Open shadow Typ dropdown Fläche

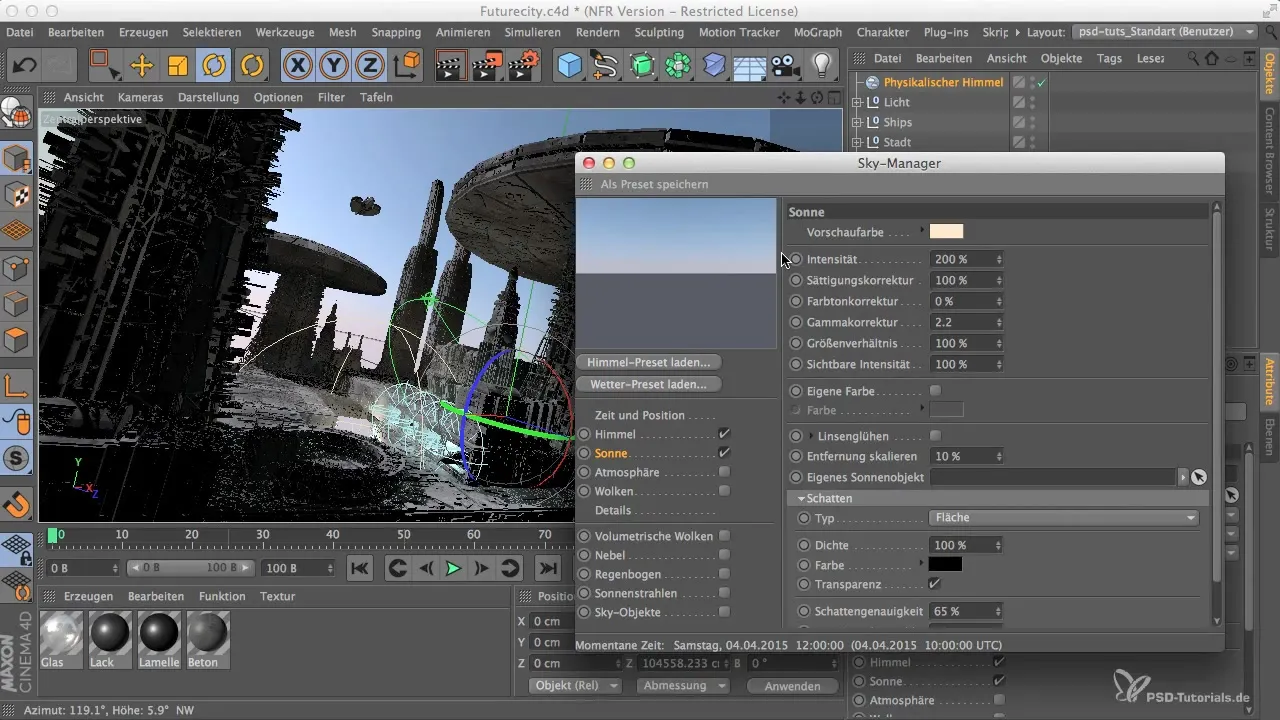[1064, 518]
